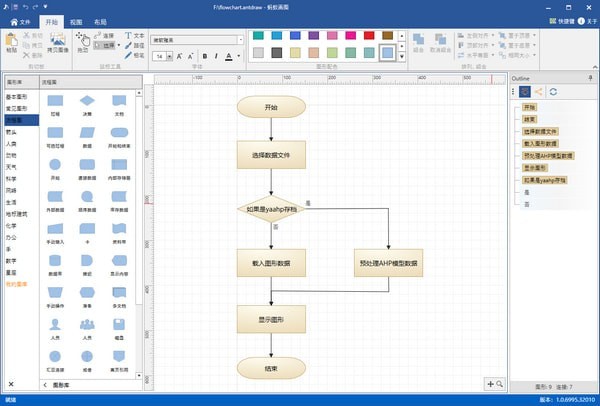Pick the plain circle shape in library
Screen dimensions: 600x406
(x=55, y=165)
